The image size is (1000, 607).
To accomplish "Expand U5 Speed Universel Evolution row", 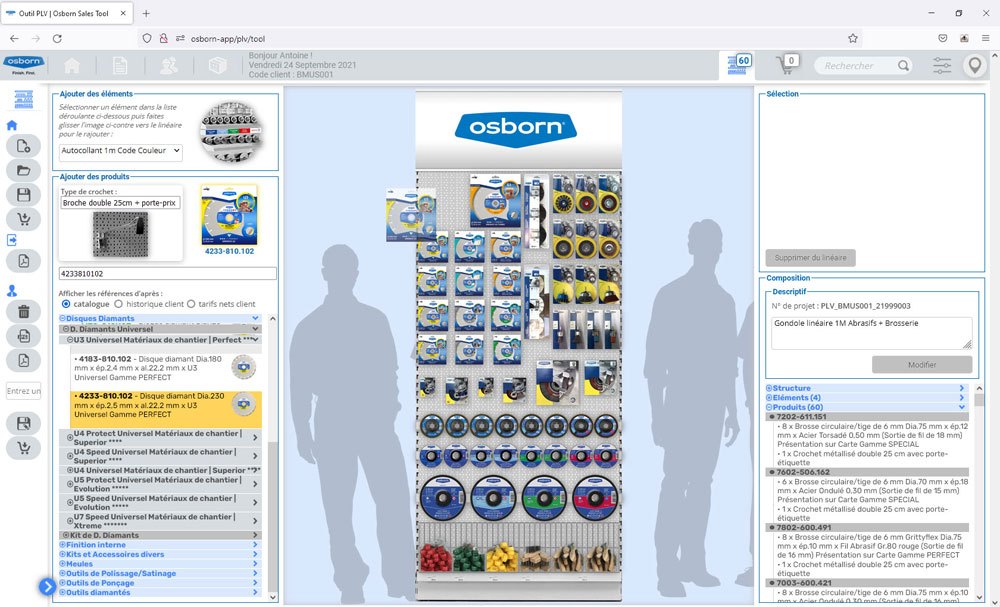I will tap(164, 502).
